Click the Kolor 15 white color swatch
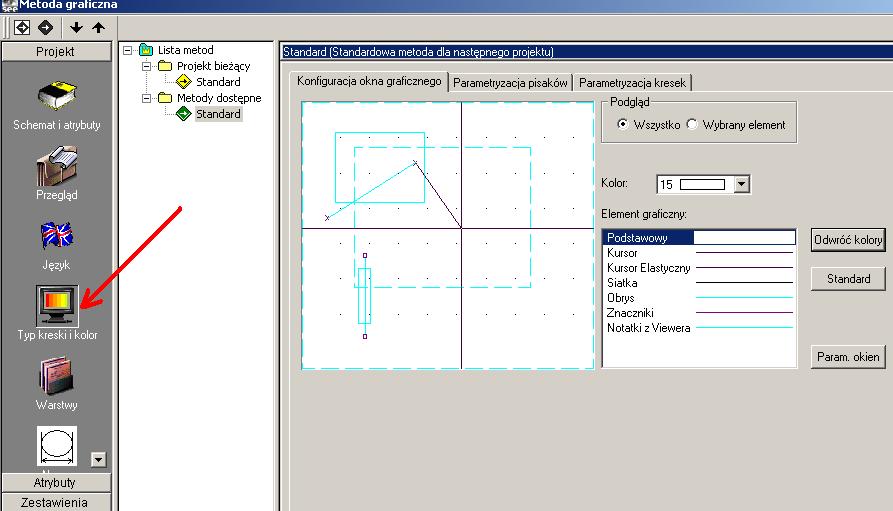 (702, 185)
